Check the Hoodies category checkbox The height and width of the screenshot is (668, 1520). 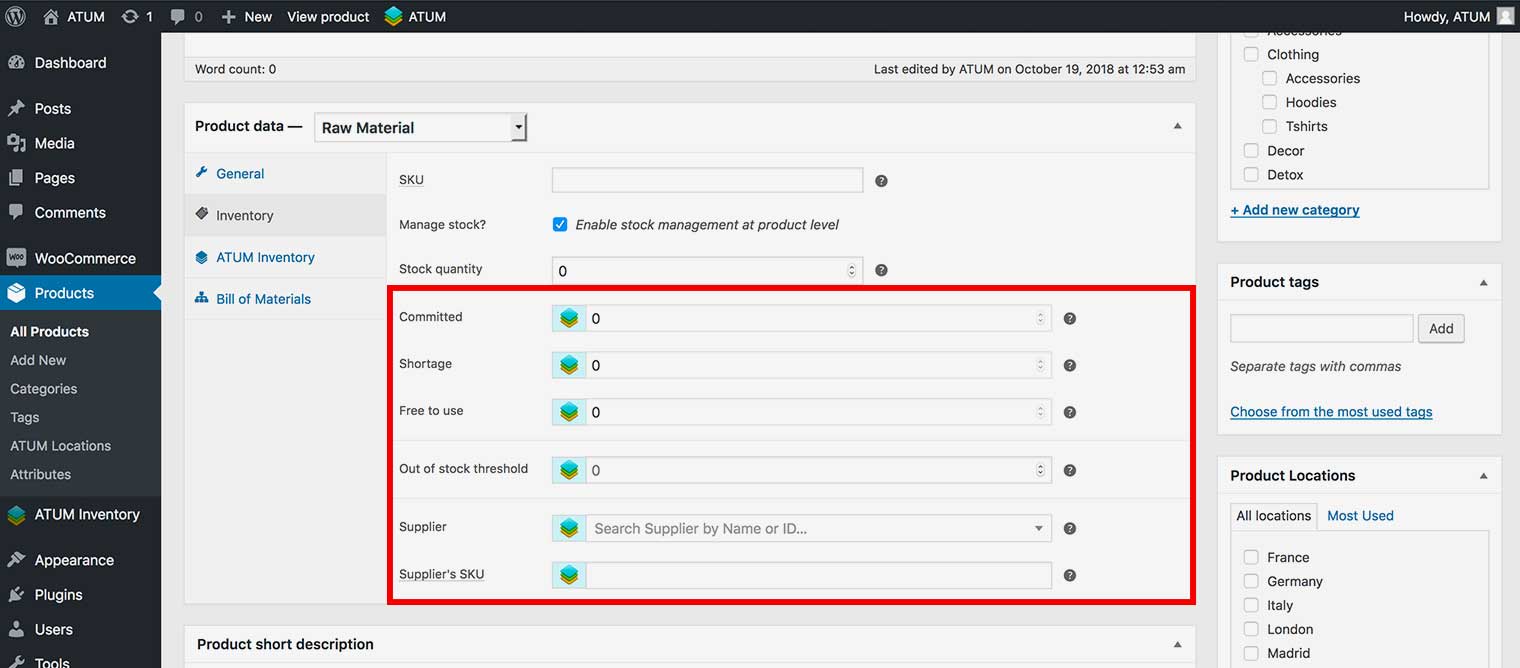pyautogui.click(x=1269, y=102)
